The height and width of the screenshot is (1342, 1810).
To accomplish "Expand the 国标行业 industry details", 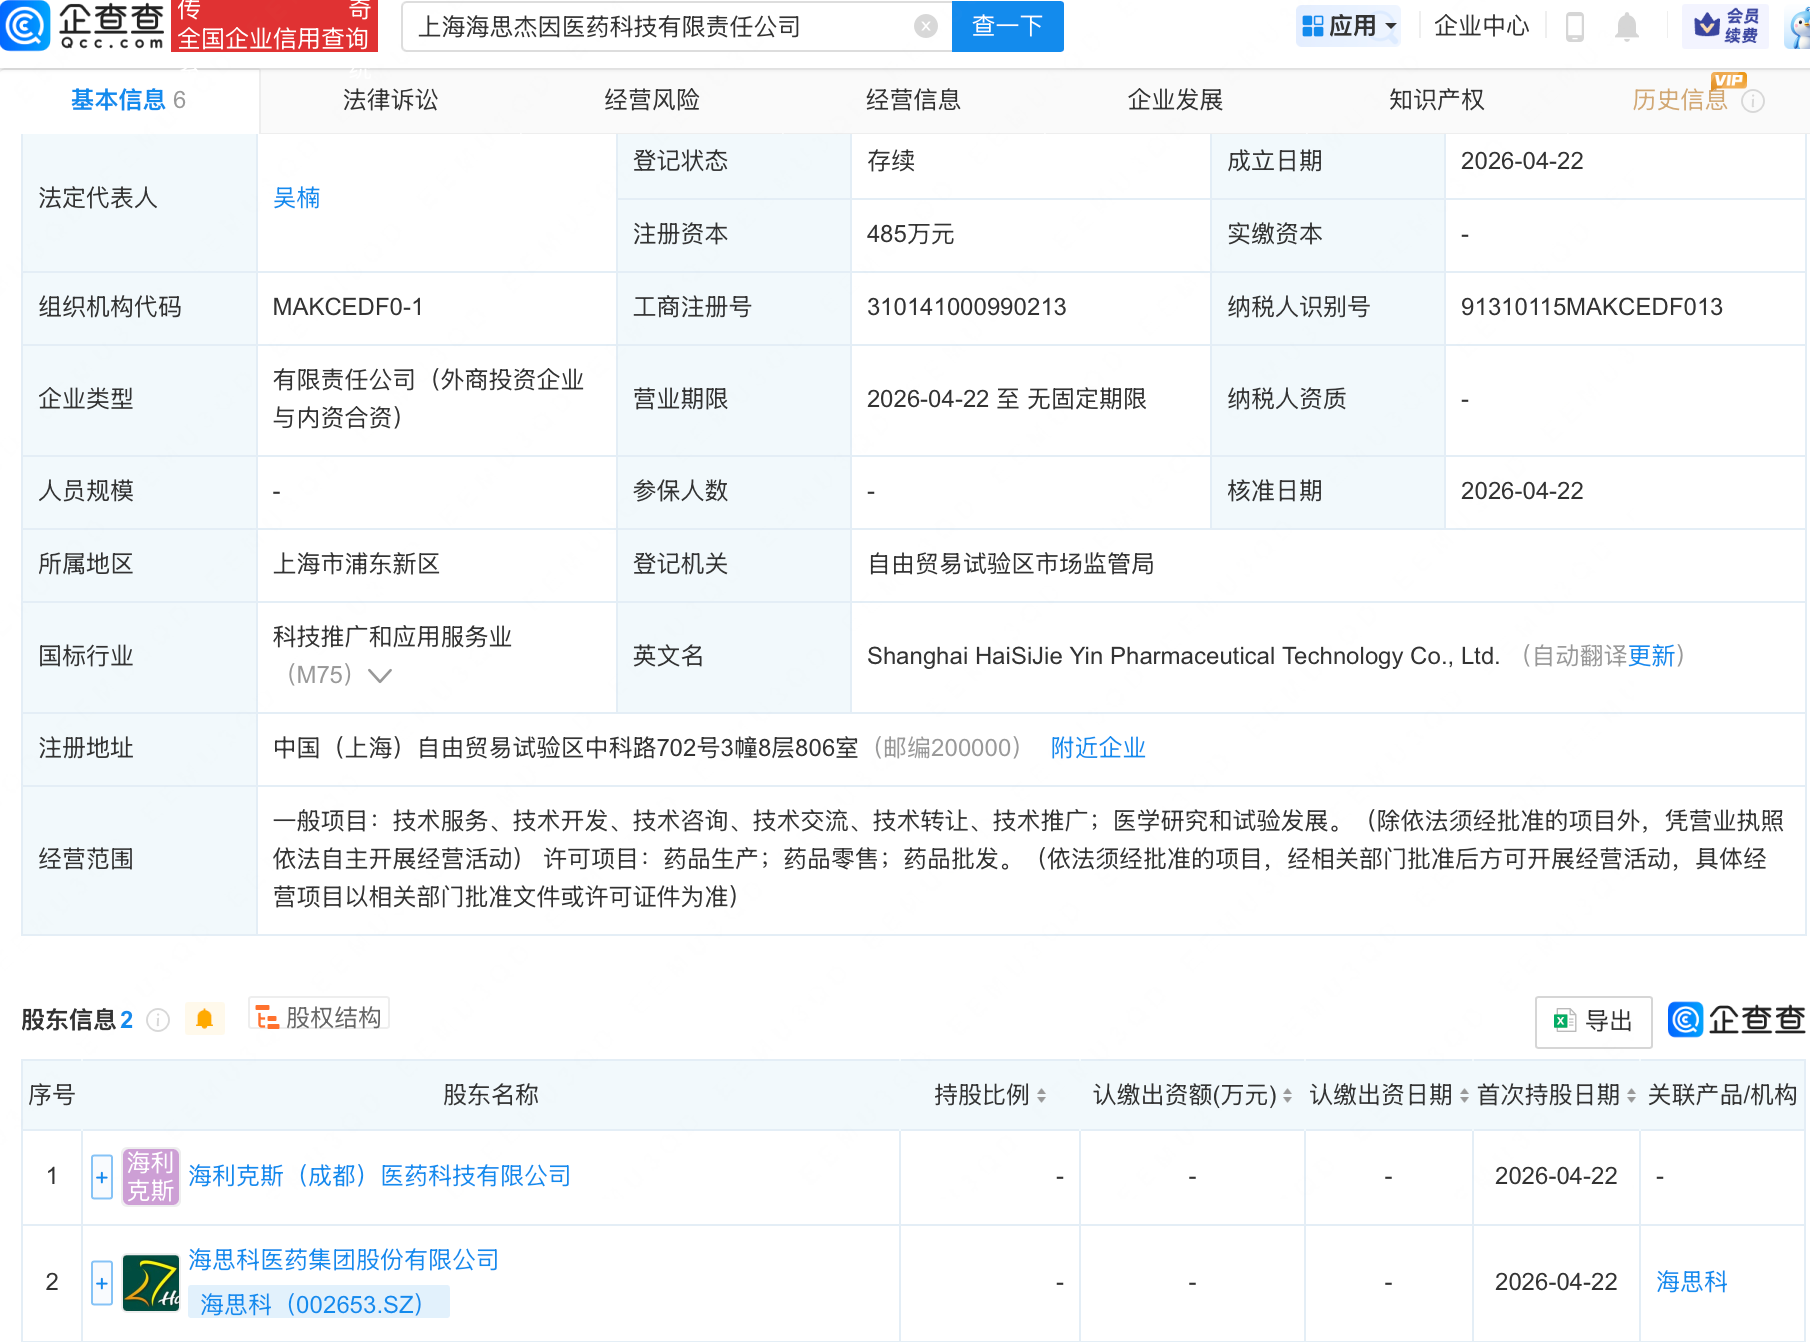I will [x=378, y=676].
